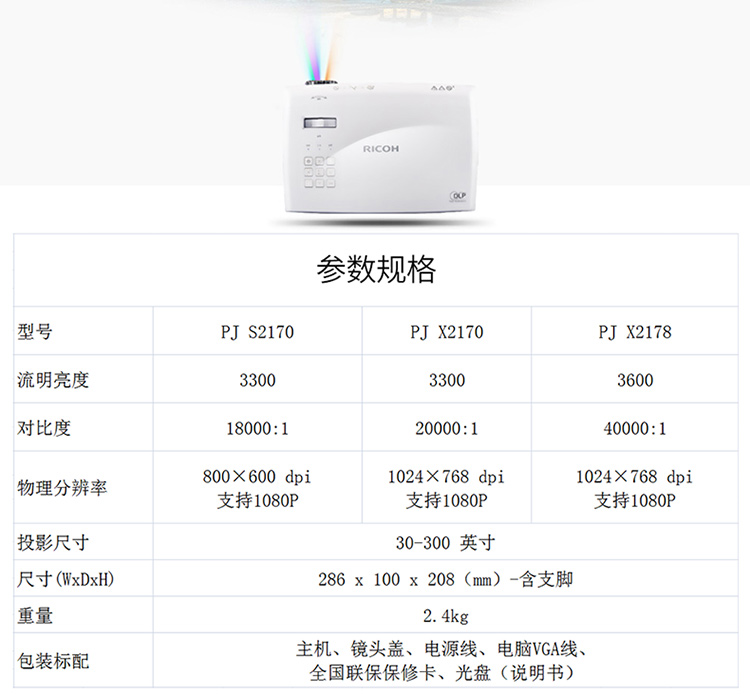750x694 pixels.
Task: Click the 2.4kg weight value
Action: pyautogui.click(x=445, y=616)
